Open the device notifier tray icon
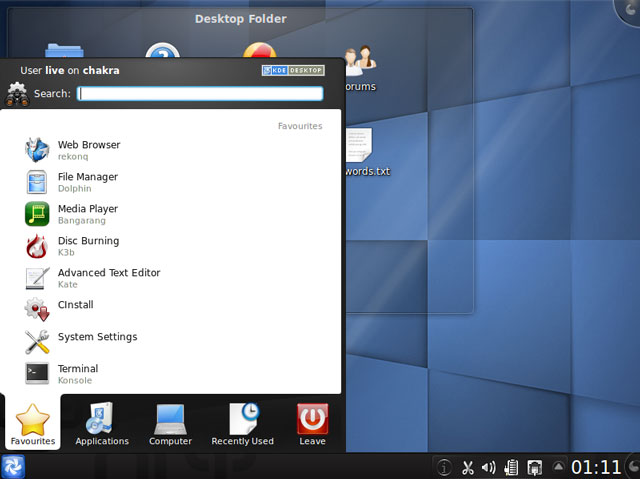The width and height of the screenshot is (640, 479). pos(511,468)
